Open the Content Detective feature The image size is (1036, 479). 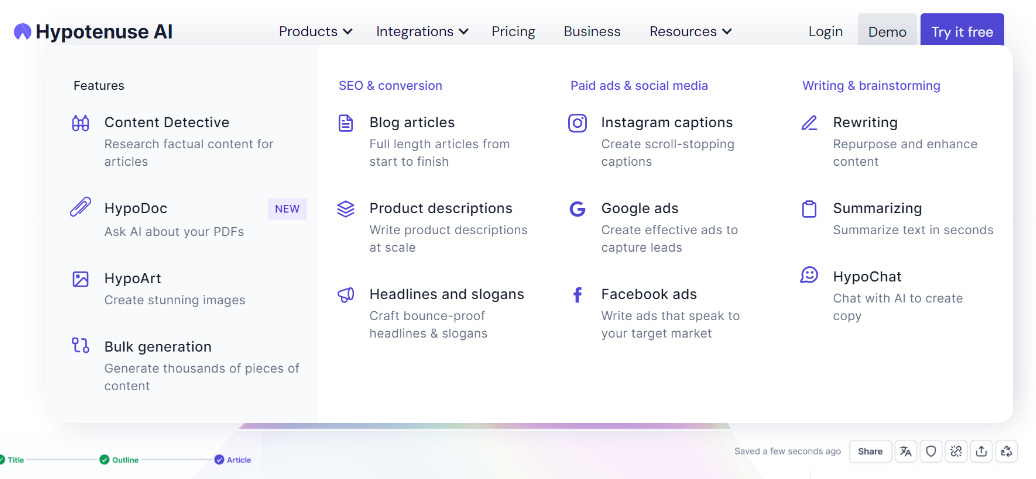[x=166, y=122]
